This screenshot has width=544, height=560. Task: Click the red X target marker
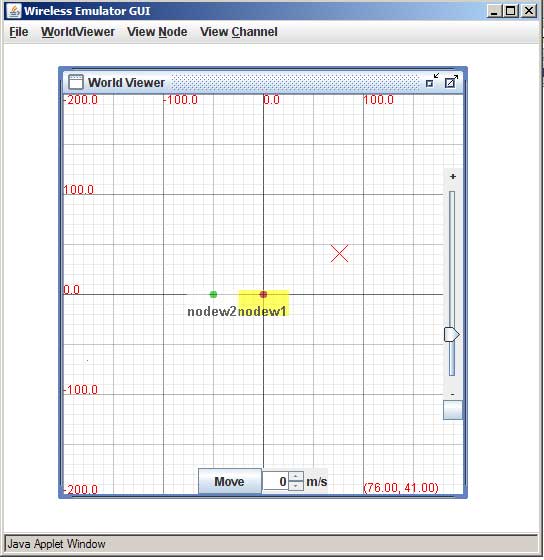(339, 254)
